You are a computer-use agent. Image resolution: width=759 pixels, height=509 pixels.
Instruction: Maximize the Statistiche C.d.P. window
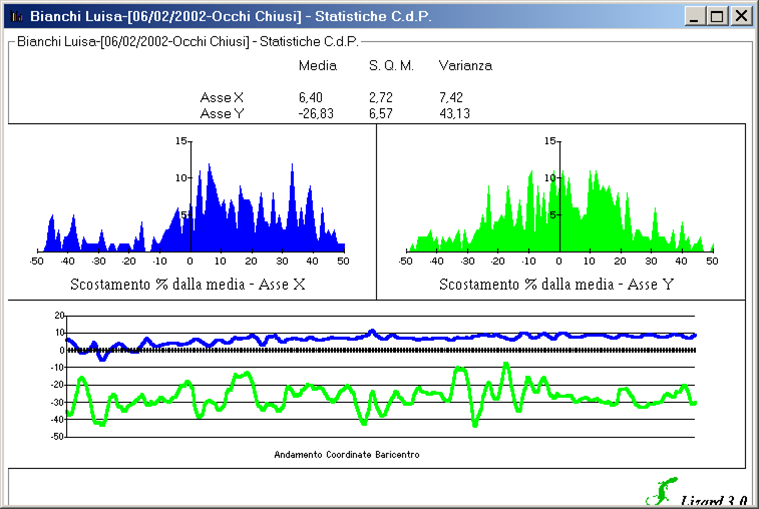pos(717,16)
